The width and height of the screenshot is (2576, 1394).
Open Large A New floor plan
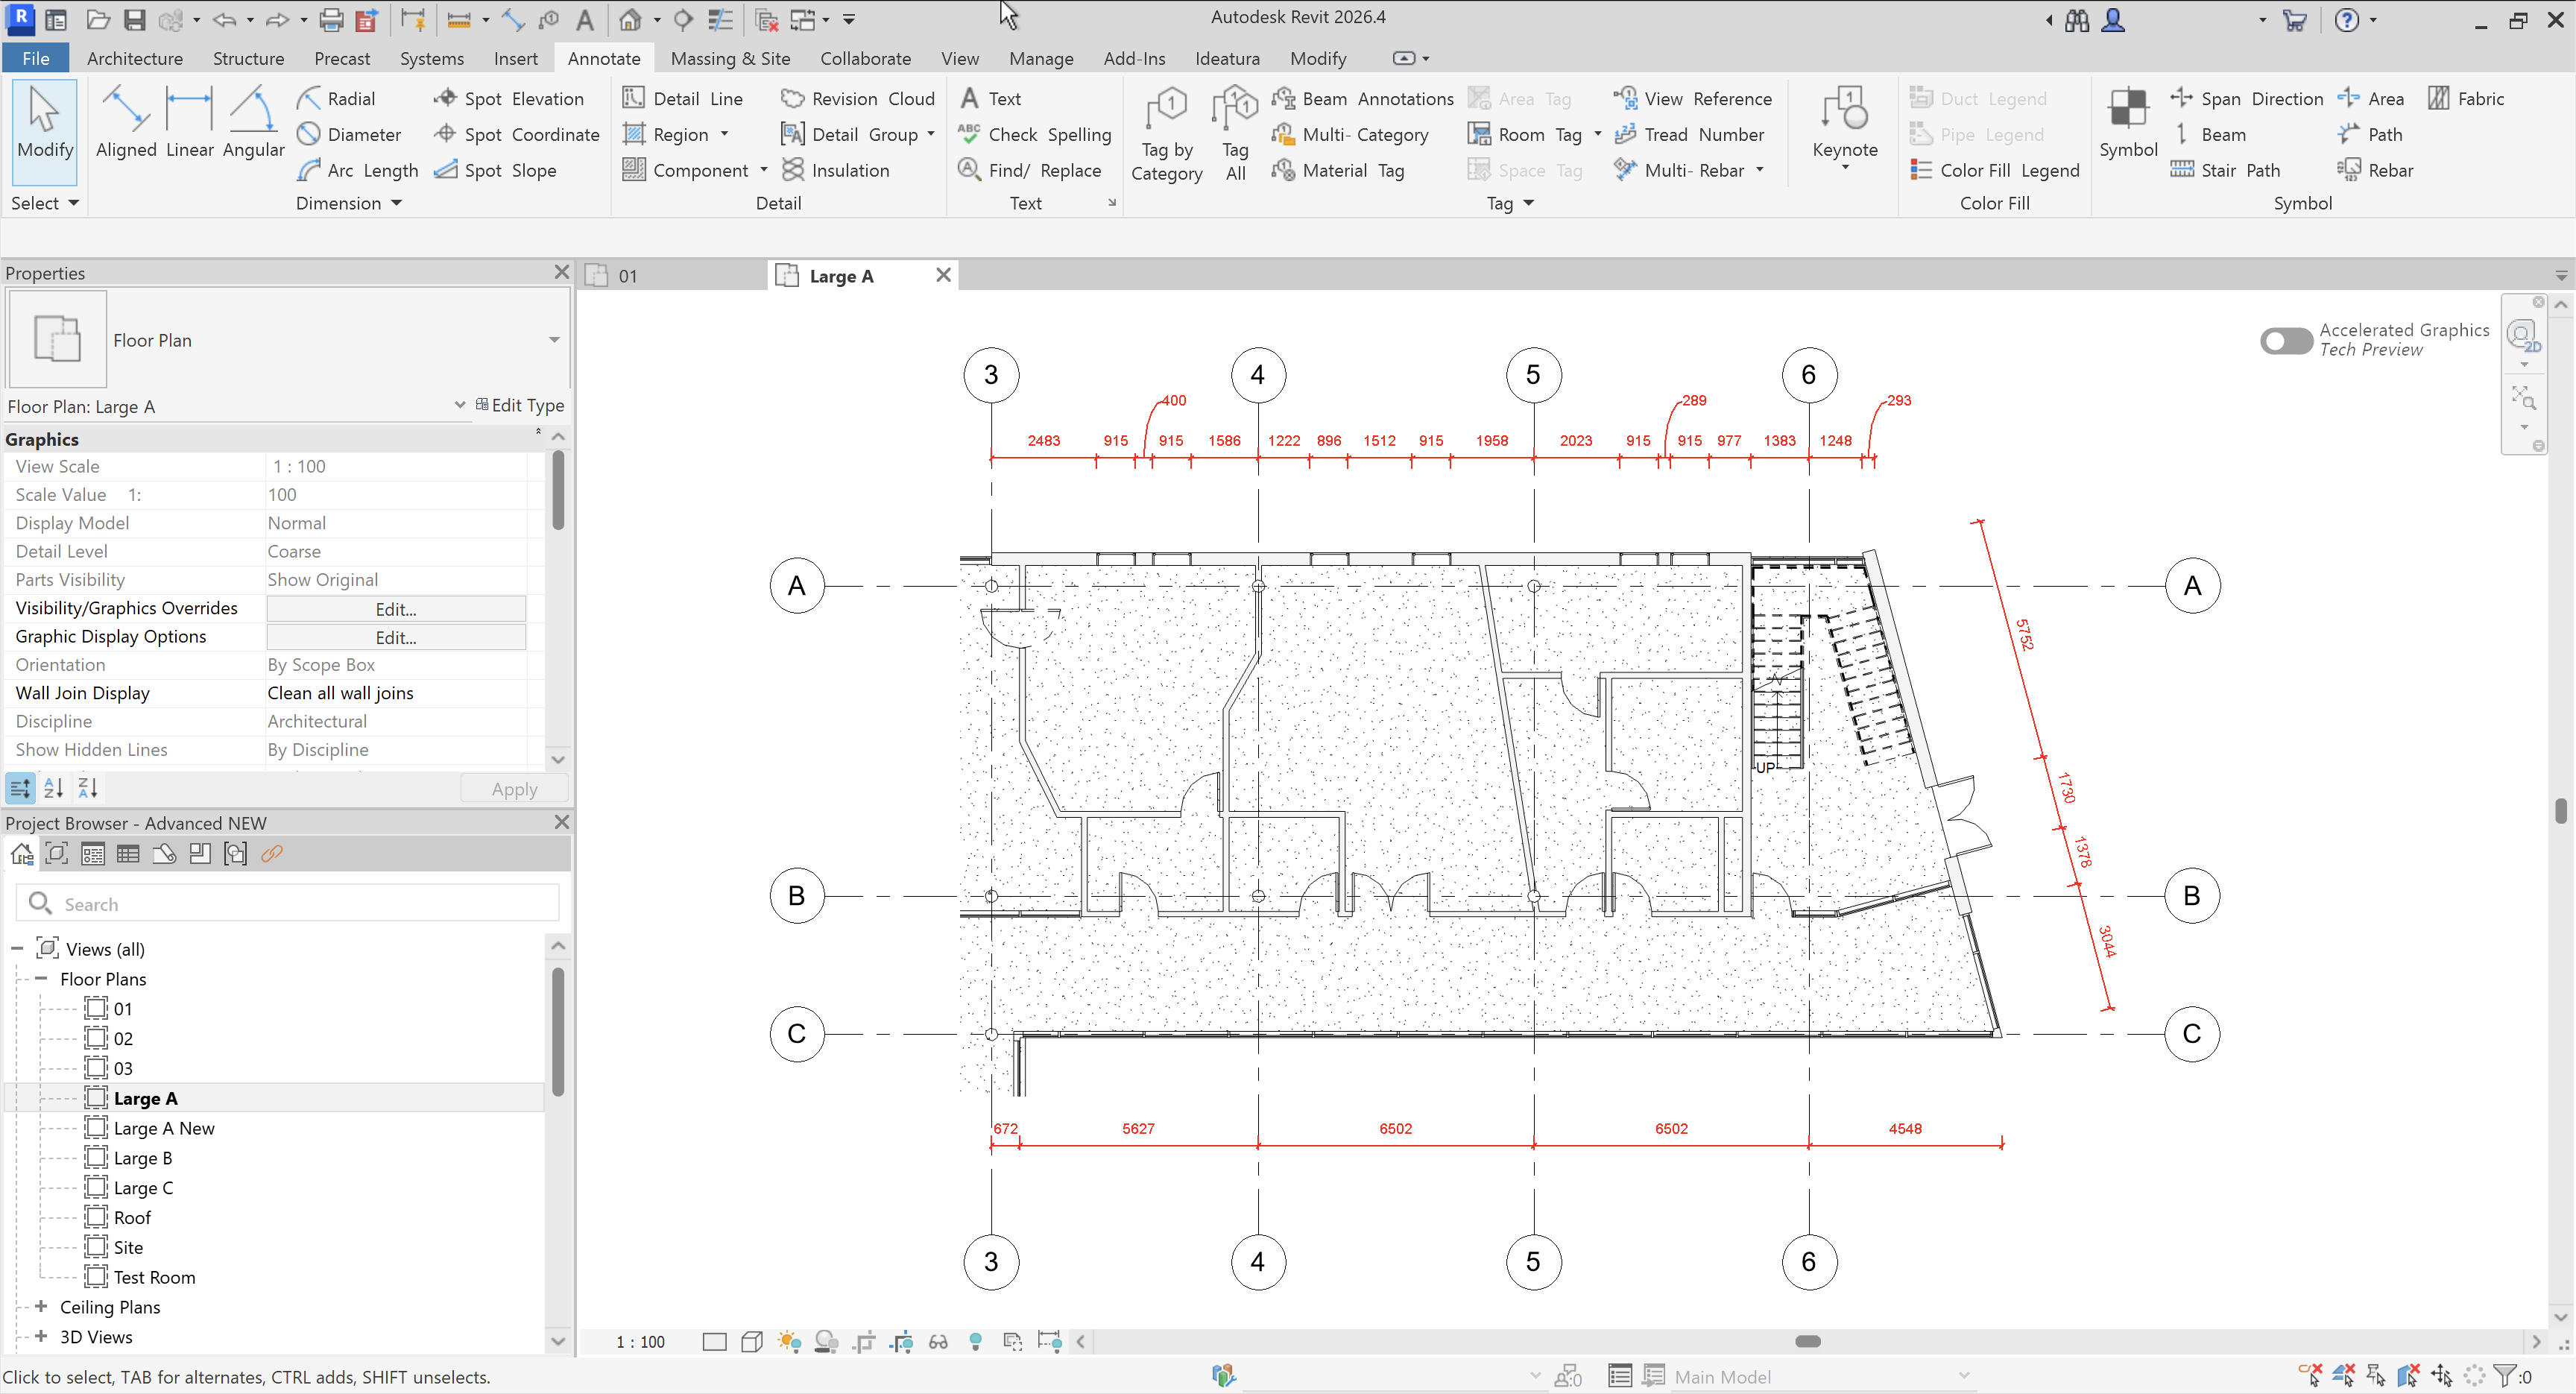164,1128
